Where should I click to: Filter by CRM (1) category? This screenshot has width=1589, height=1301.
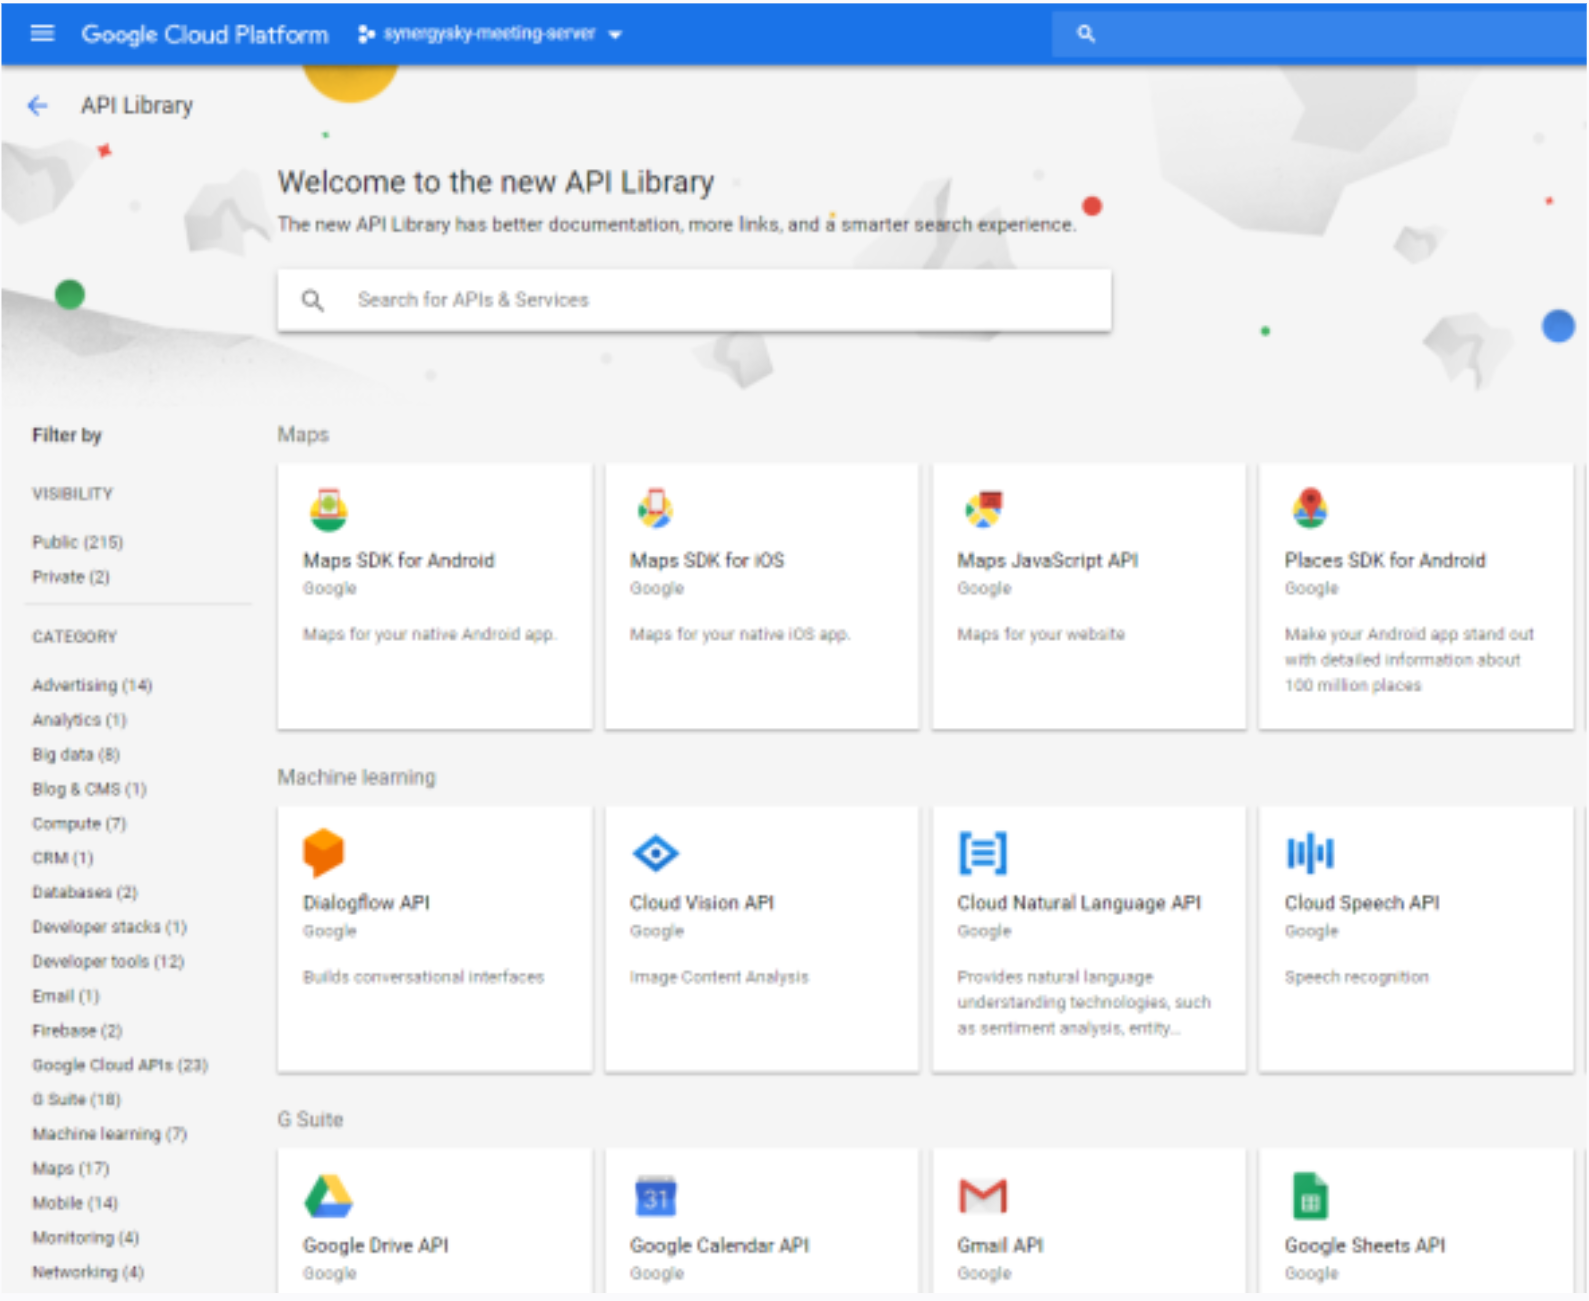coord(62,858)
